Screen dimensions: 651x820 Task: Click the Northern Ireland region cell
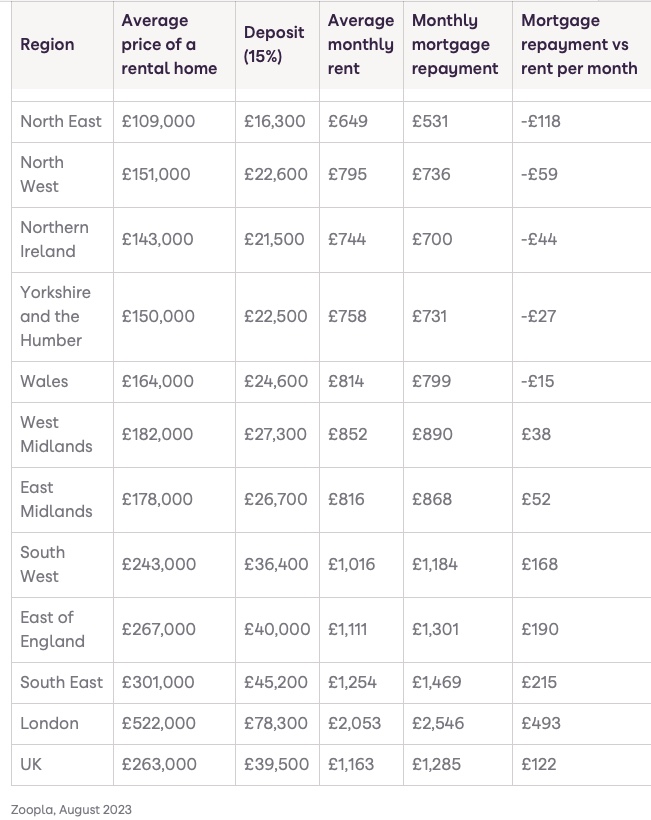click(54, 239)
